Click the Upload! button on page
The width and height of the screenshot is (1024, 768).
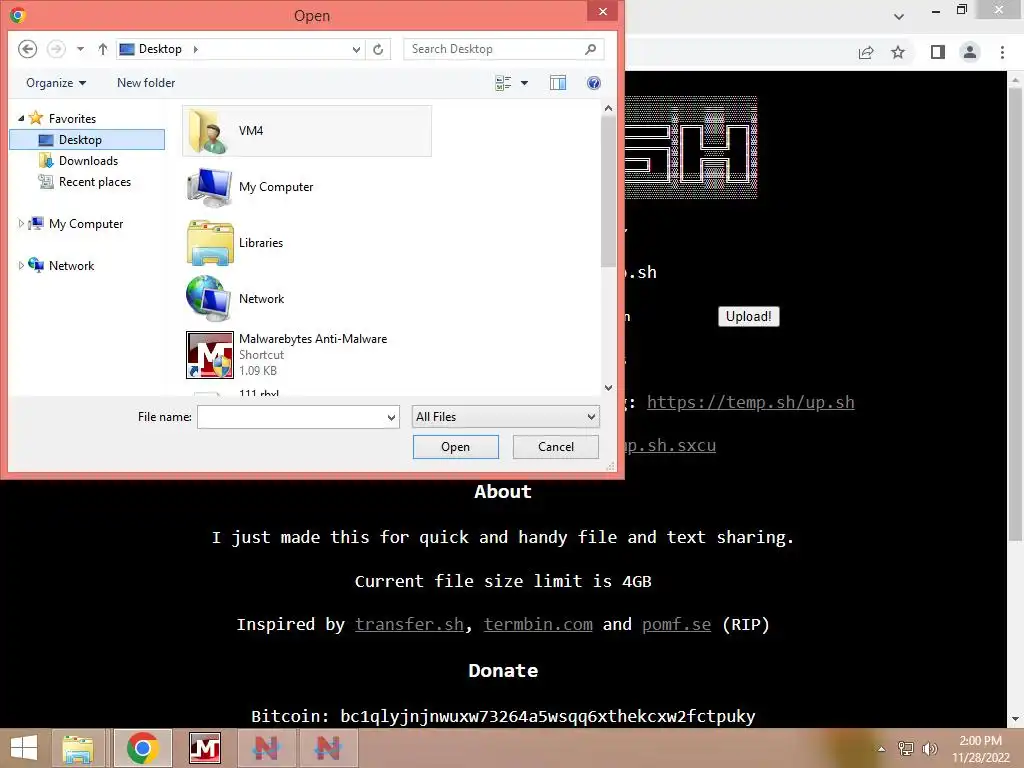click(x=748, y=316)
